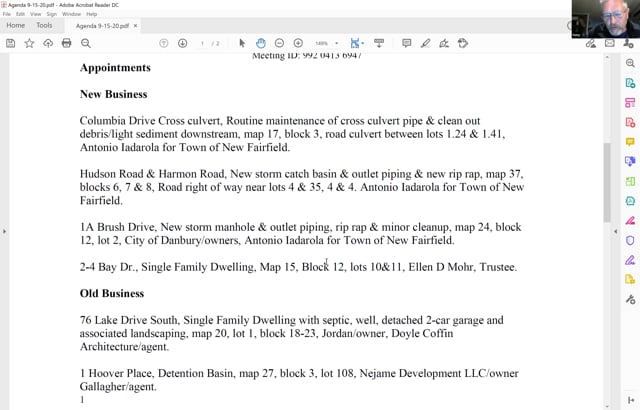
Task: Open the find text magnifier in toolbar
Action: [85, 43]
